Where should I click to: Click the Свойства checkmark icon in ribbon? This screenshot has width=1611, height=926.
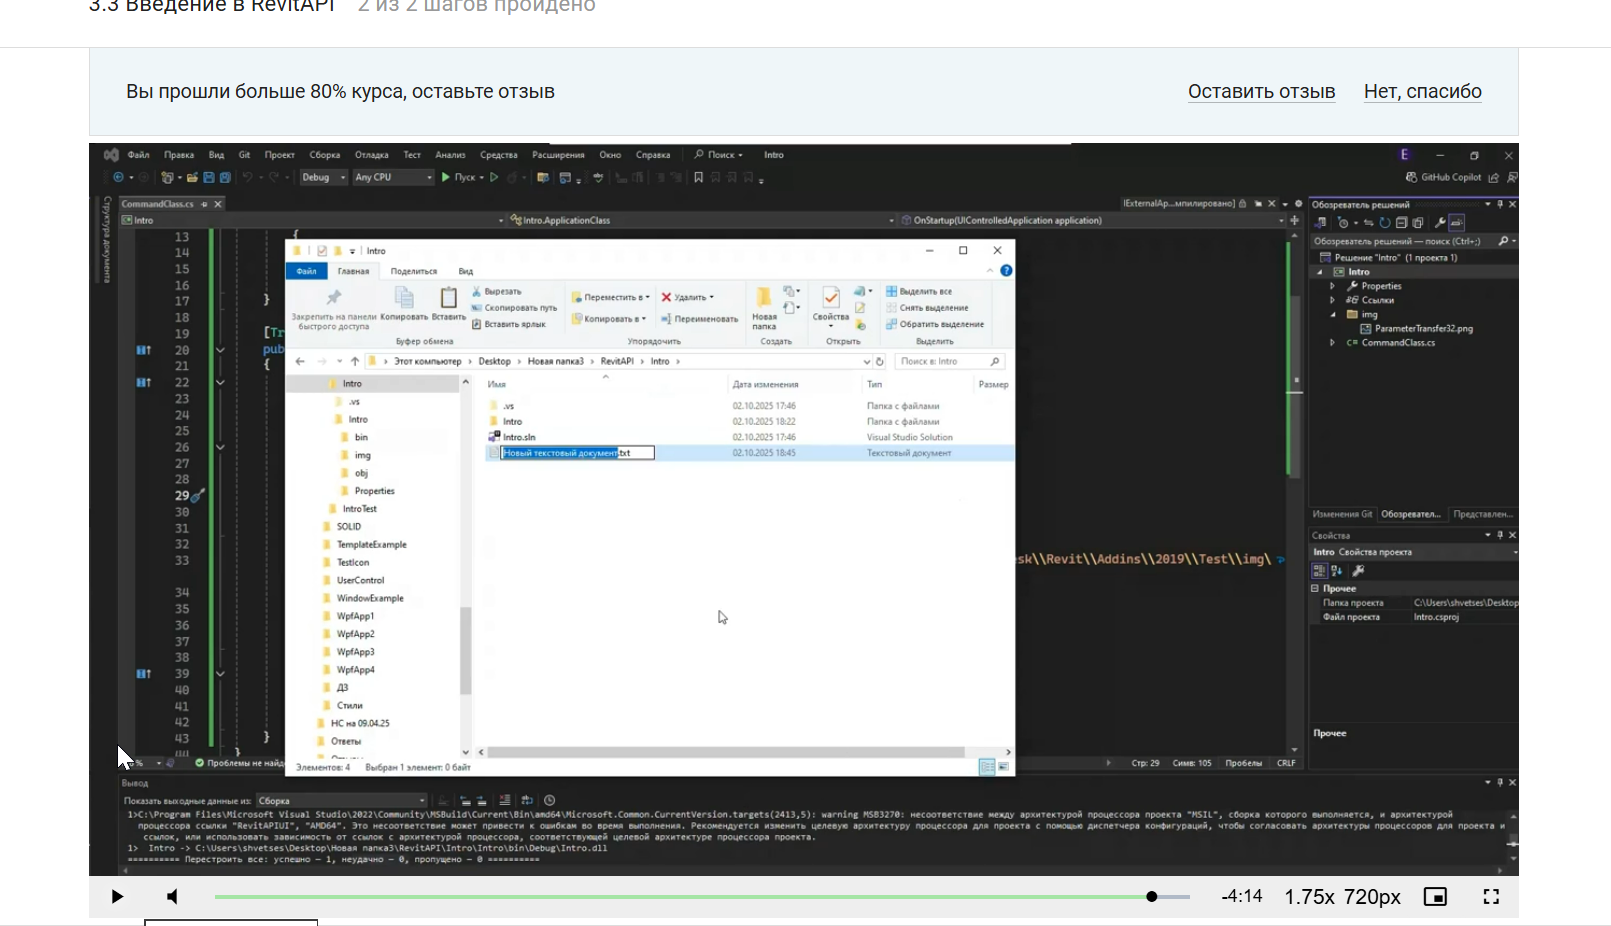tap(830, 298)
